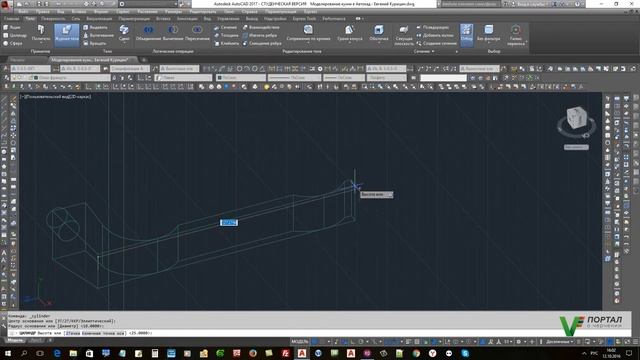Switch to the Поверхность ribbon tab
The width and height of the screenshot is (640, 360).
pos(53,19)
